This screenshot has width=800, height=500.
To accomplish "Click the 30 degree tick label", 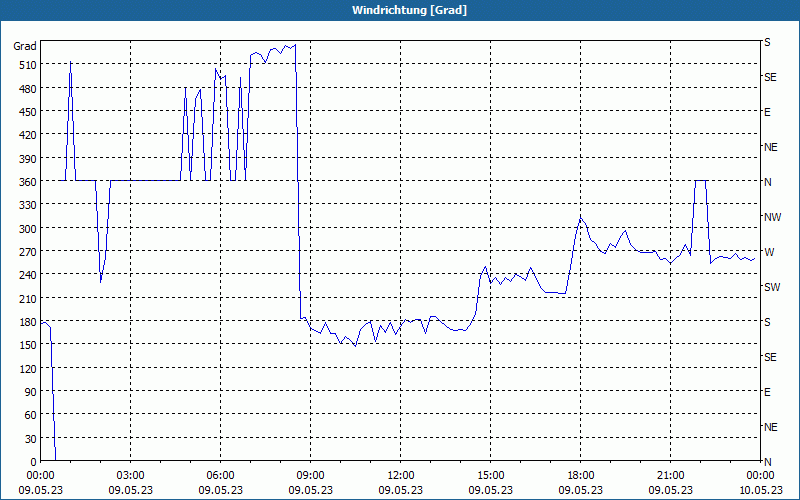I will (x=31, y=439).
